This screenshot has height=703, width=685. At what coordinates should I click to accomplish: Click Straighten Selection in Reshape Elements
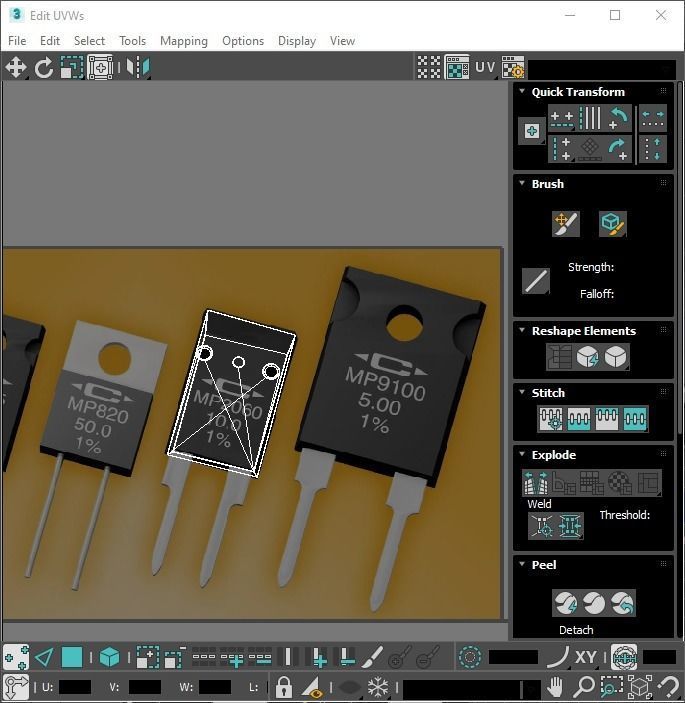click(560, 357)
